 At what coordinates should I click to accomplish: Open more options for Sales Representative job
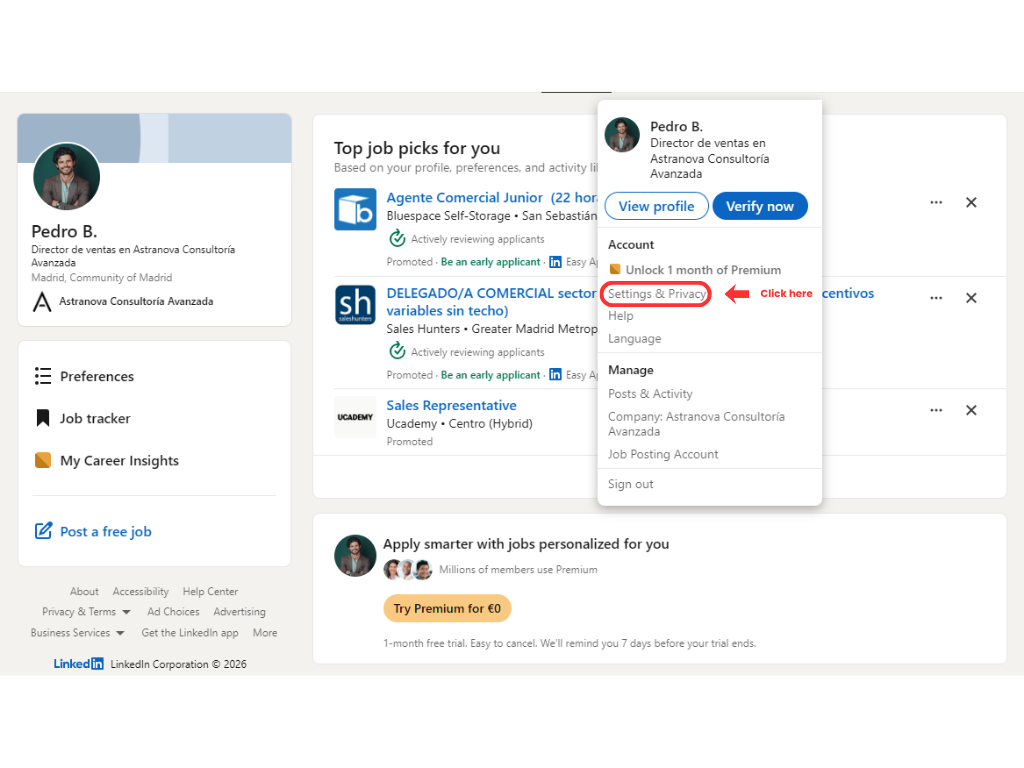point(936,410)
